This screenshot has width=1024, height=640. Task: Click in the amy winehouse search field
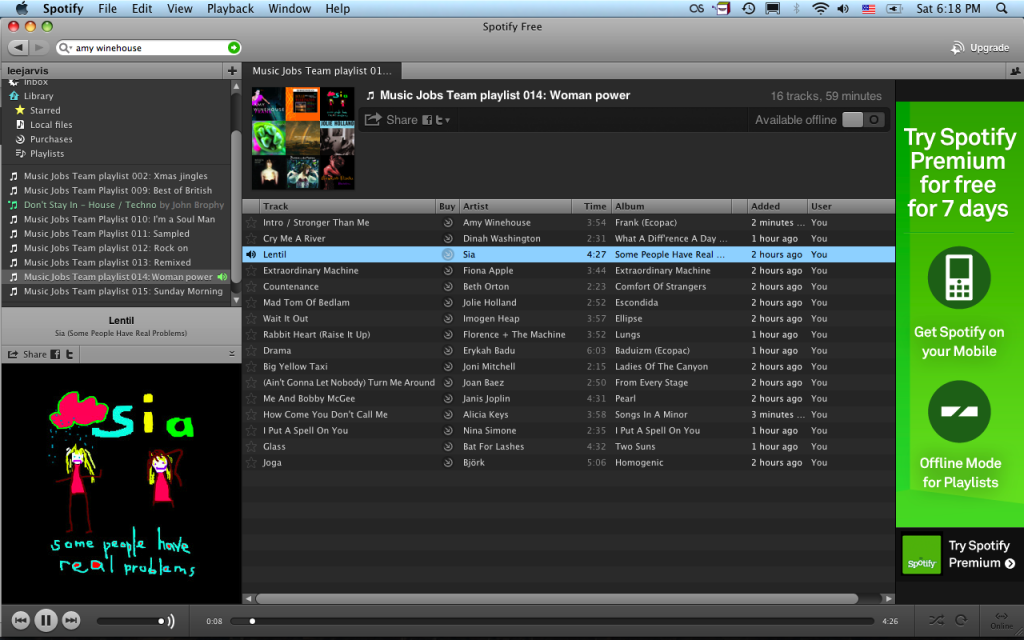coord(149,48)
